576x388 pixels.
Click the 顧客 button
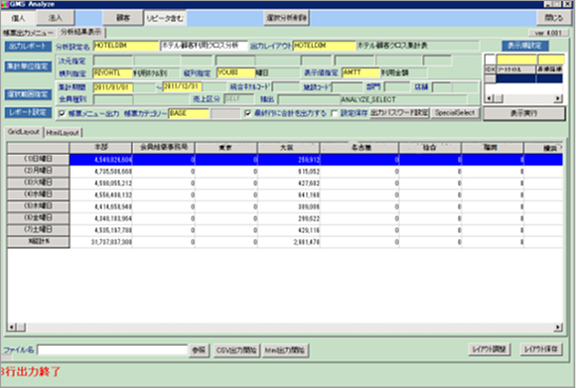123,18
